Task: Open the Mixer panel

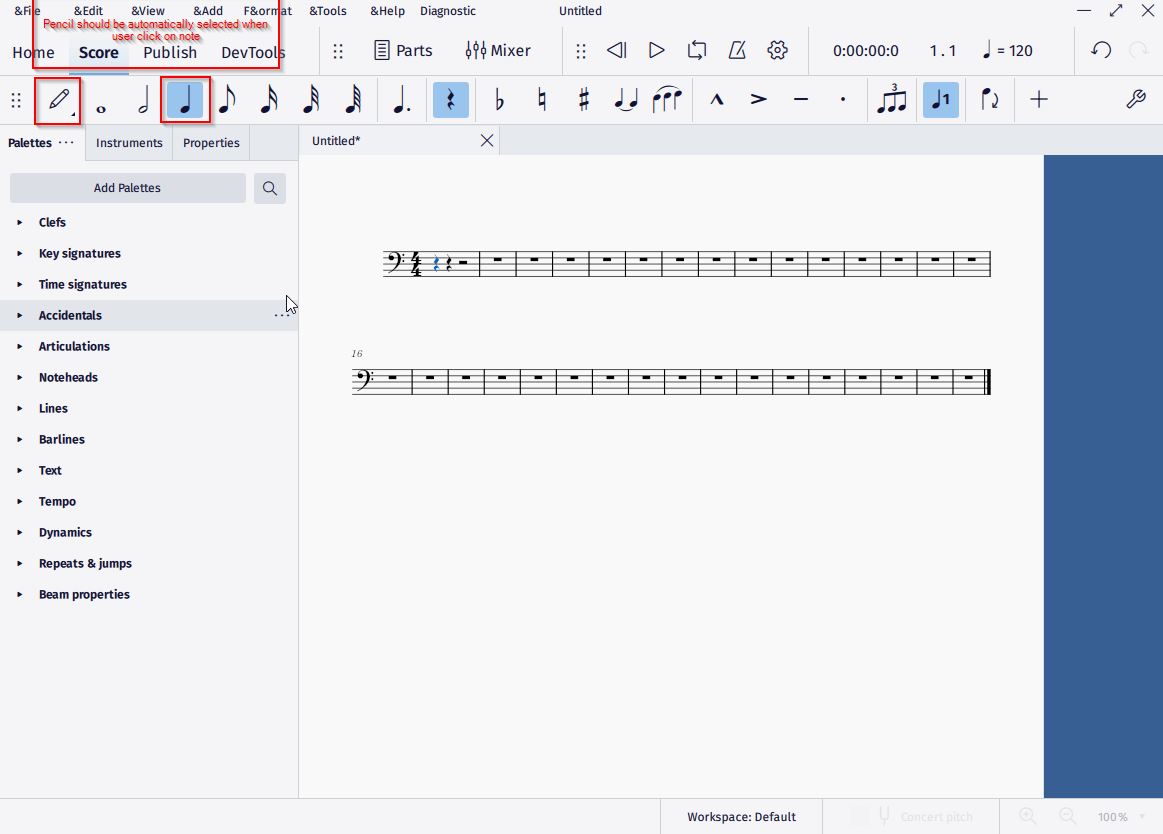Action: pyautogui.click(x=498, y=50)
